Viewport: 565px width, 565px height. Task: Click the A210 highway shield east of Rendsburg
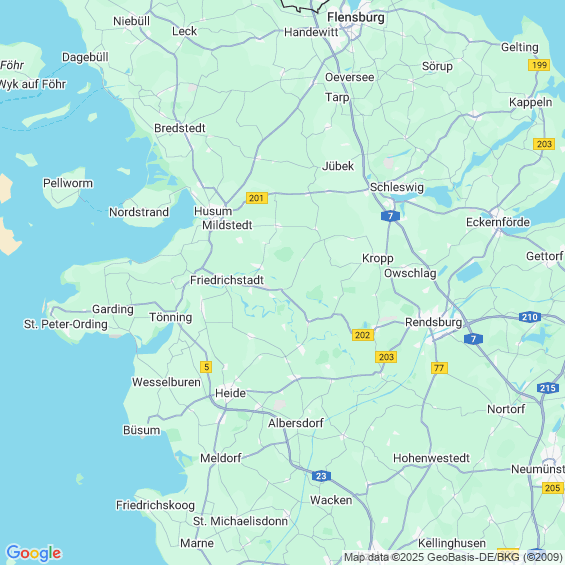(530, 317)
